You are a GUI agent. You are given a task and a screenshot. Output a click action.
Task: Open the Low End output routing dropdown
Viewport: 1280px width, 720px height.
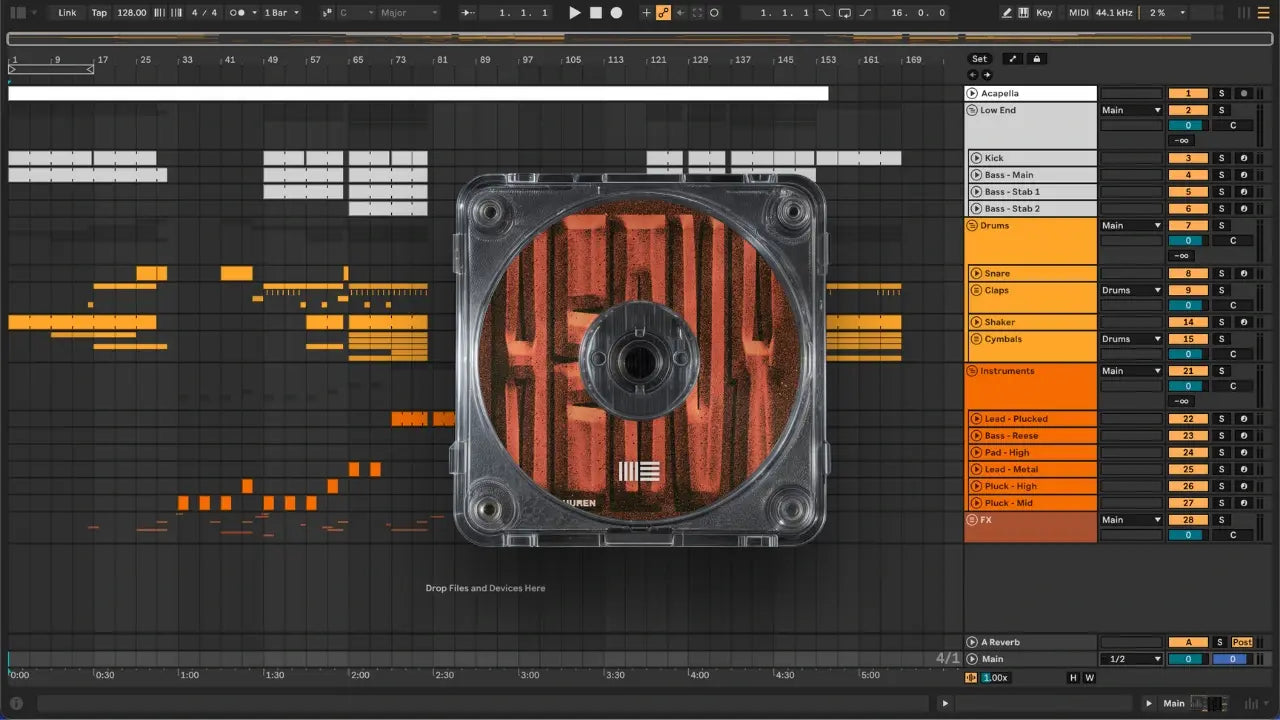[1131, 110]
